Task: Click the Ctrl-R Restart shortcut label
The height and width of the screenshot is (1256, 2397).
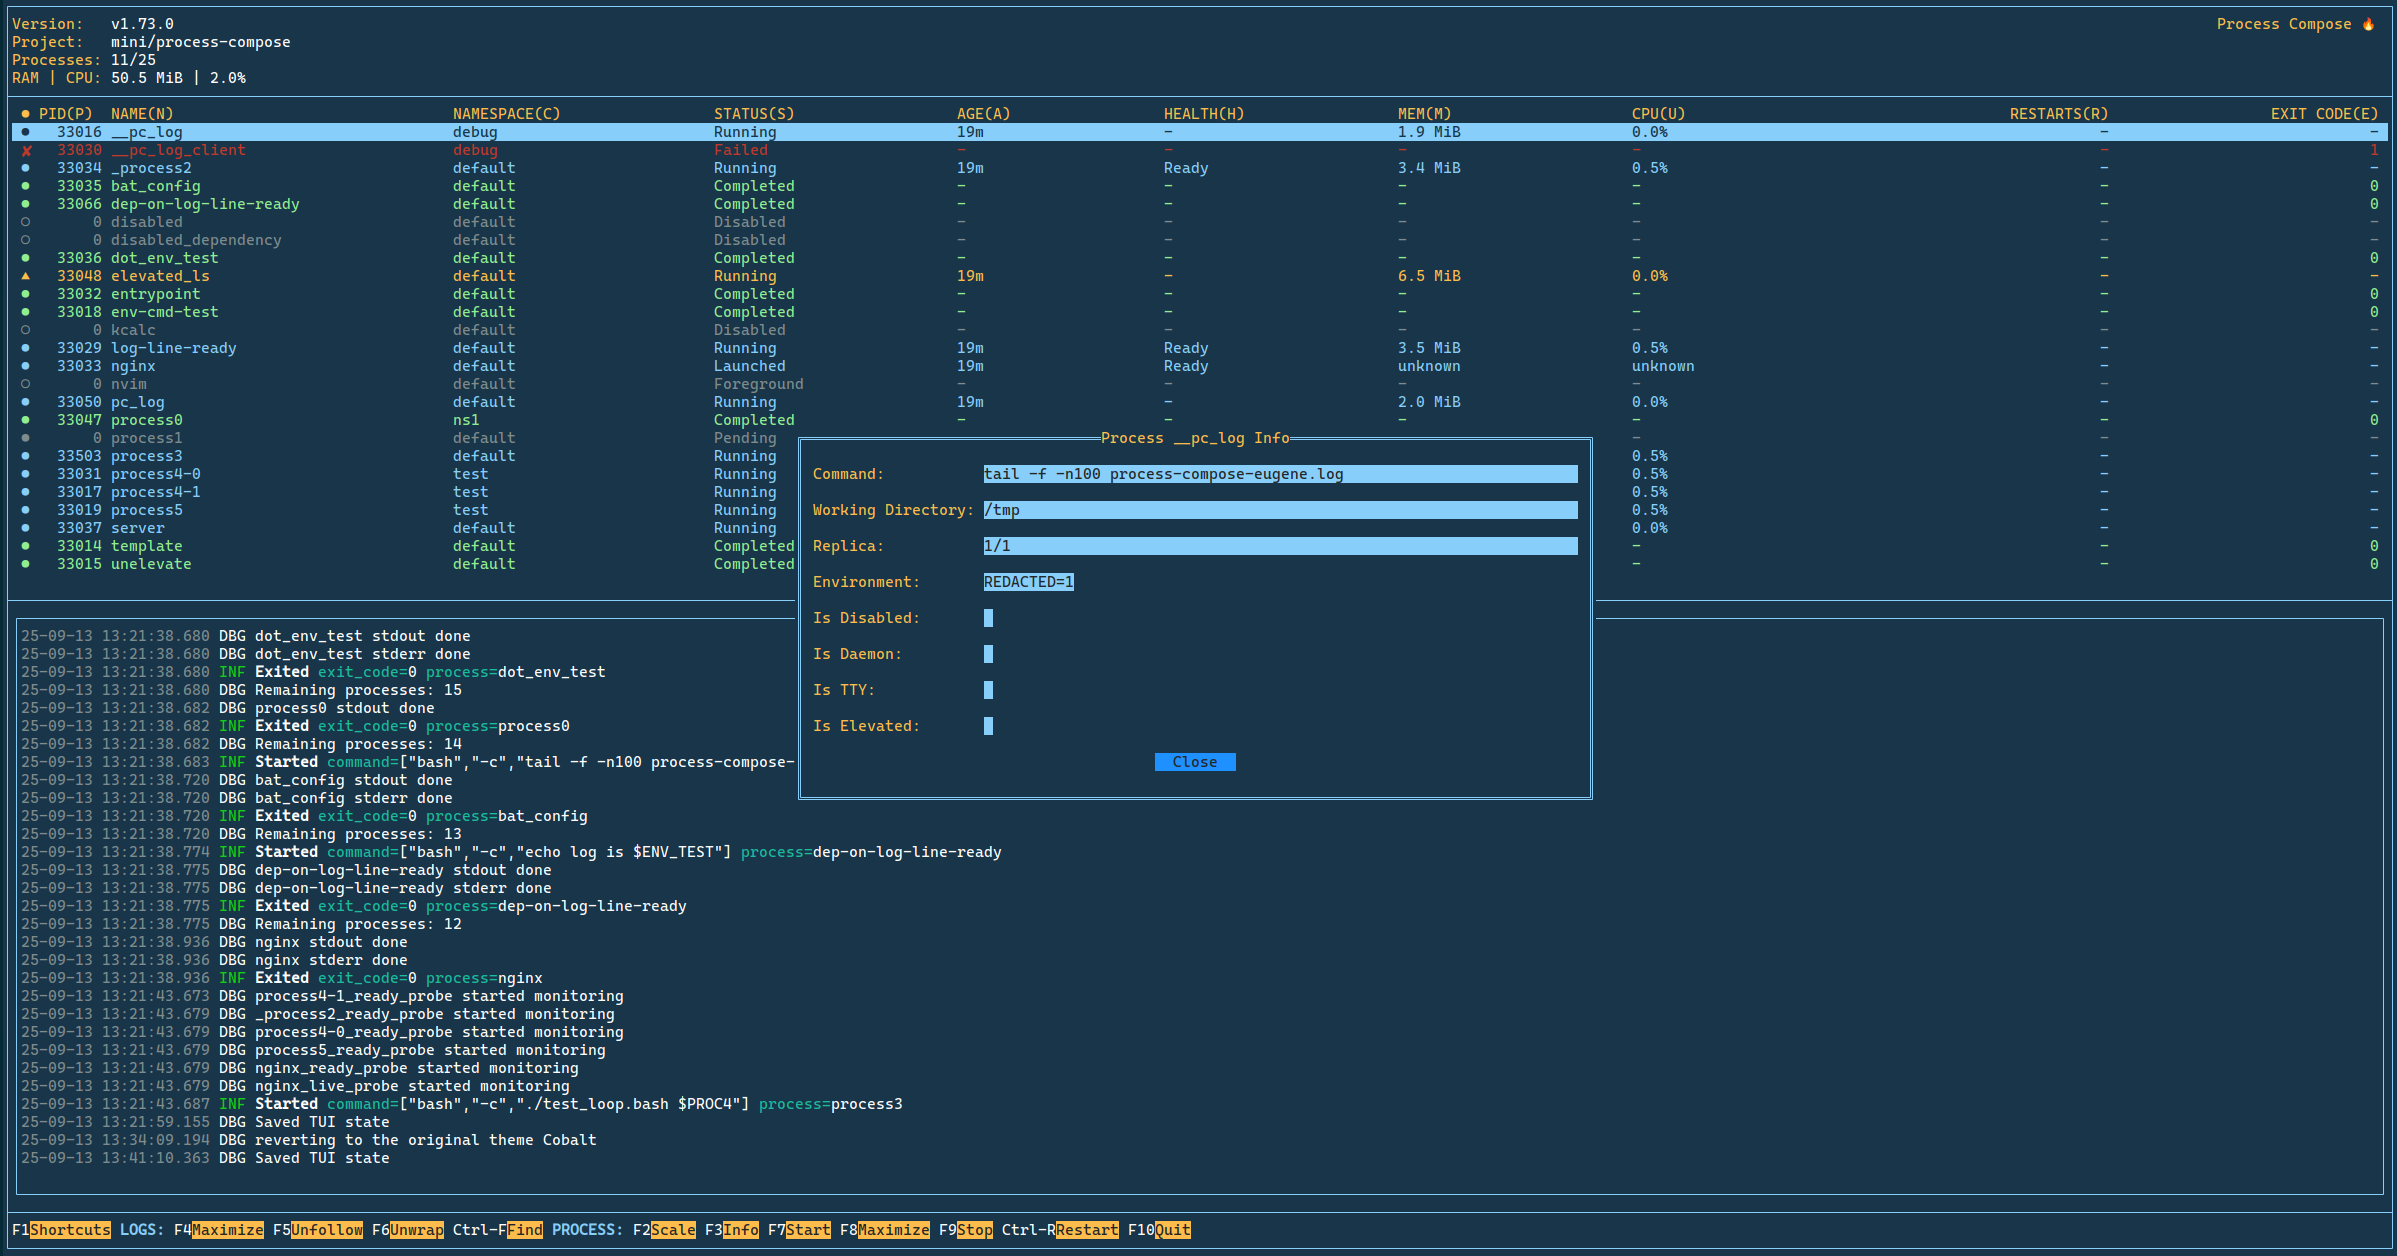Action: (x=1086, y=1230)
